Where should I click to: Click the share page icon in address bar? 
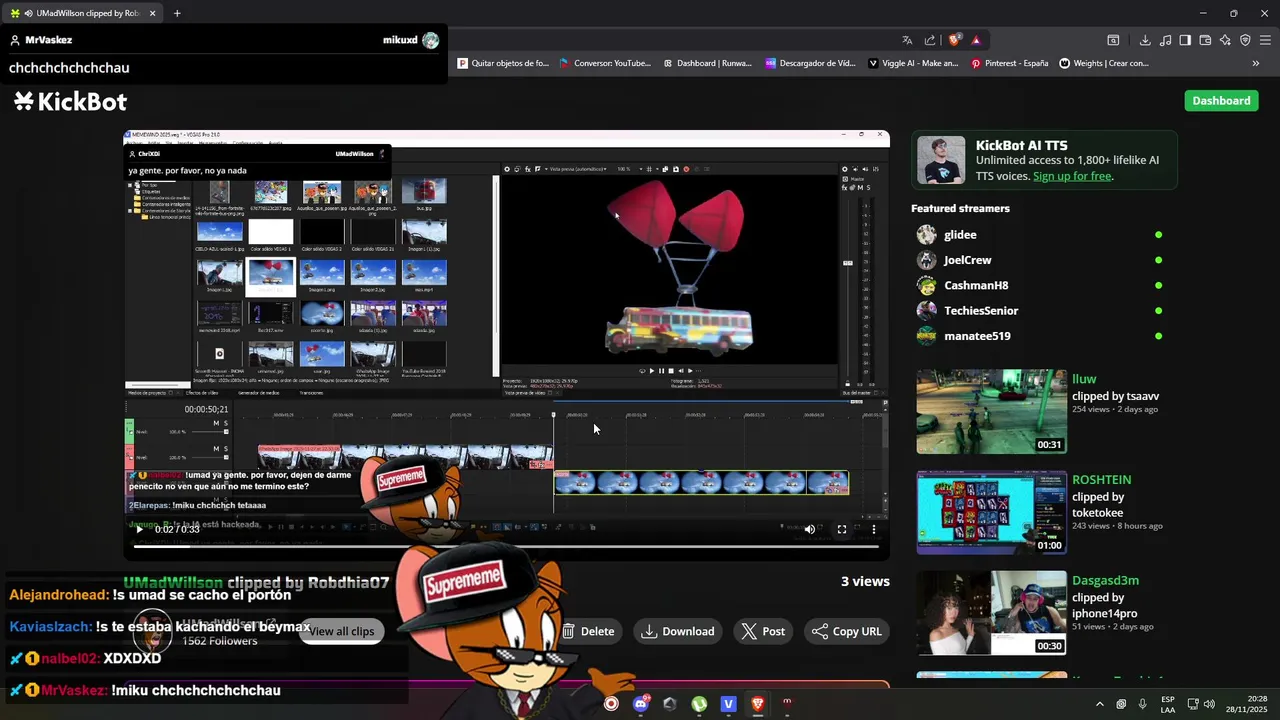[930, 40]
